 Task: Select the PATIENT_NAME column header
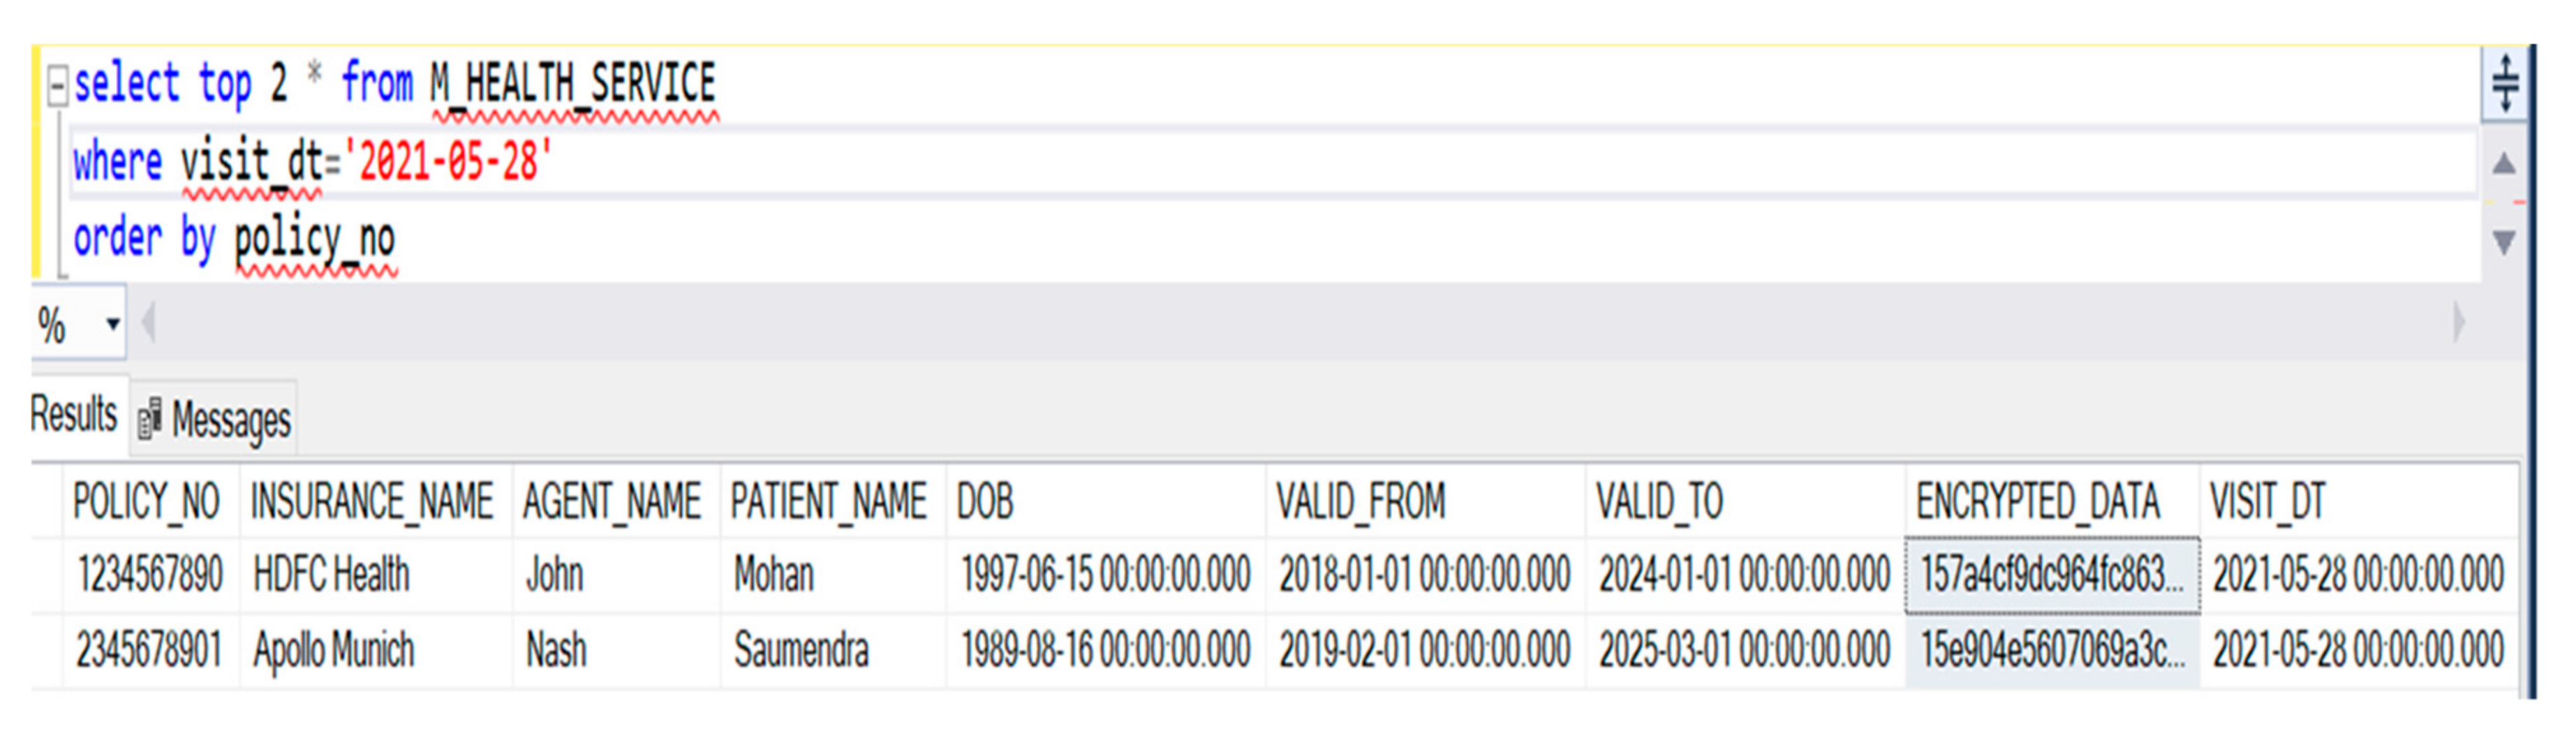832,500
